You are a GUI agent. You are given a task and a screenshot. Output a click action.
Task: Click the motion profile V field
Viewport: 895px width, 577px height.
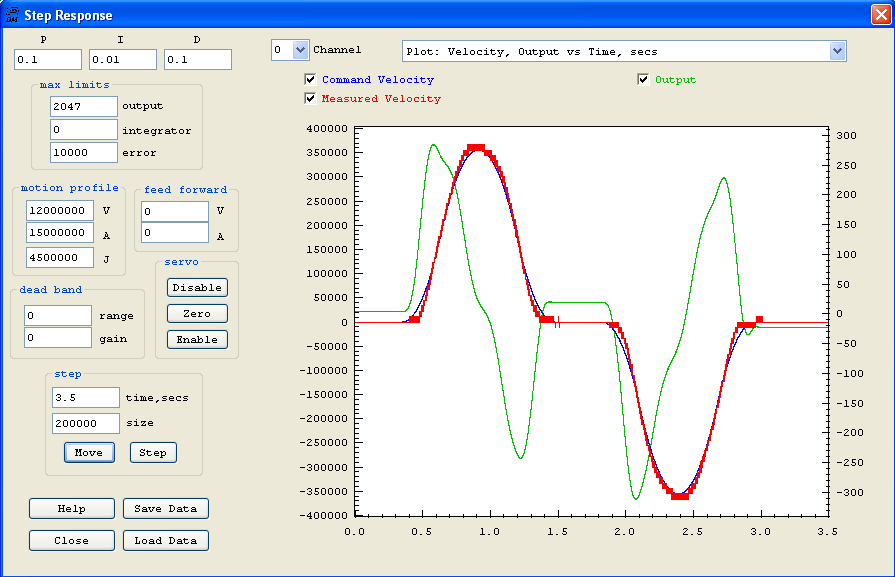pos(60,211)
